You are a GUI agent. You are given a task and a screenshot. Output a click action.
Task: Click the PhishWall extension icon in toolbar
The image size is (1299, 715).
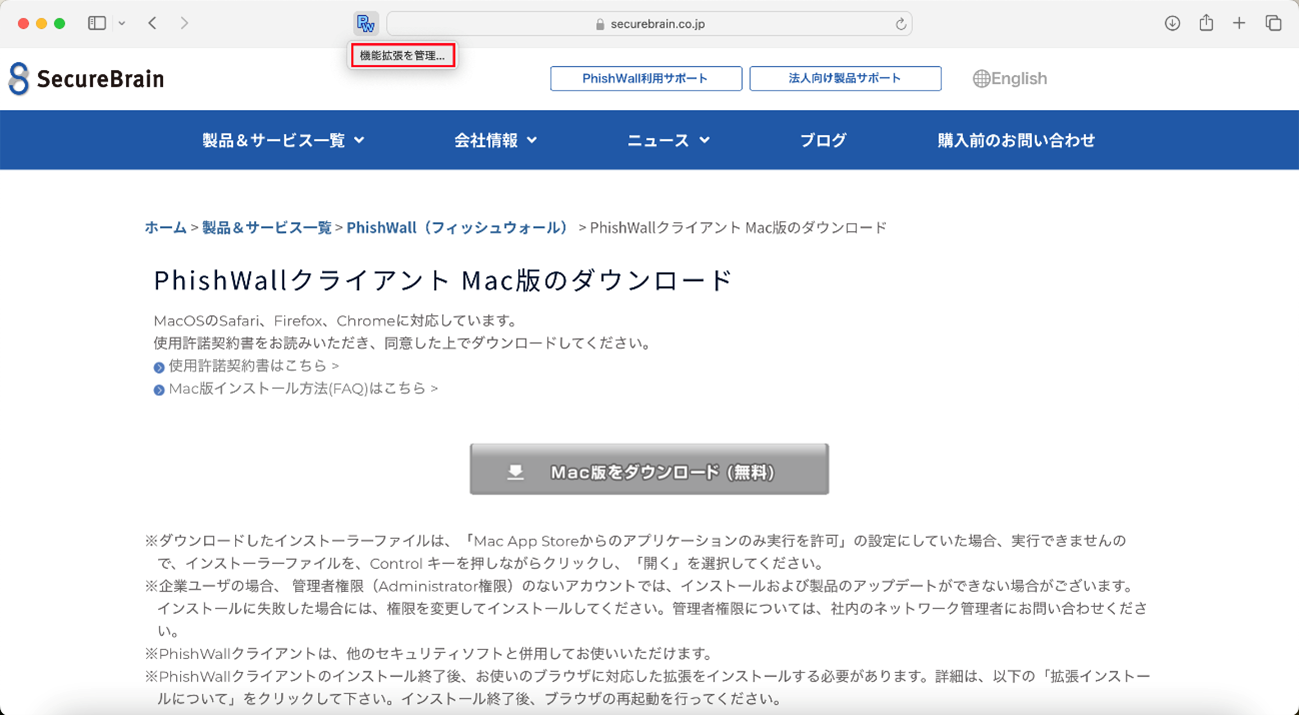coord(366,23)
